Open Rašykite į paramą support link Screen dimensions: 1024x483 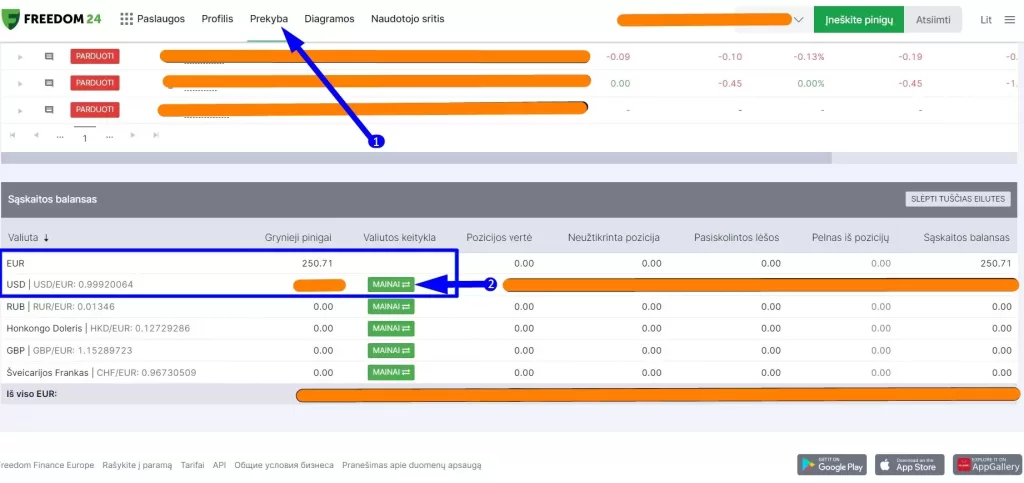tap(137, 465)
